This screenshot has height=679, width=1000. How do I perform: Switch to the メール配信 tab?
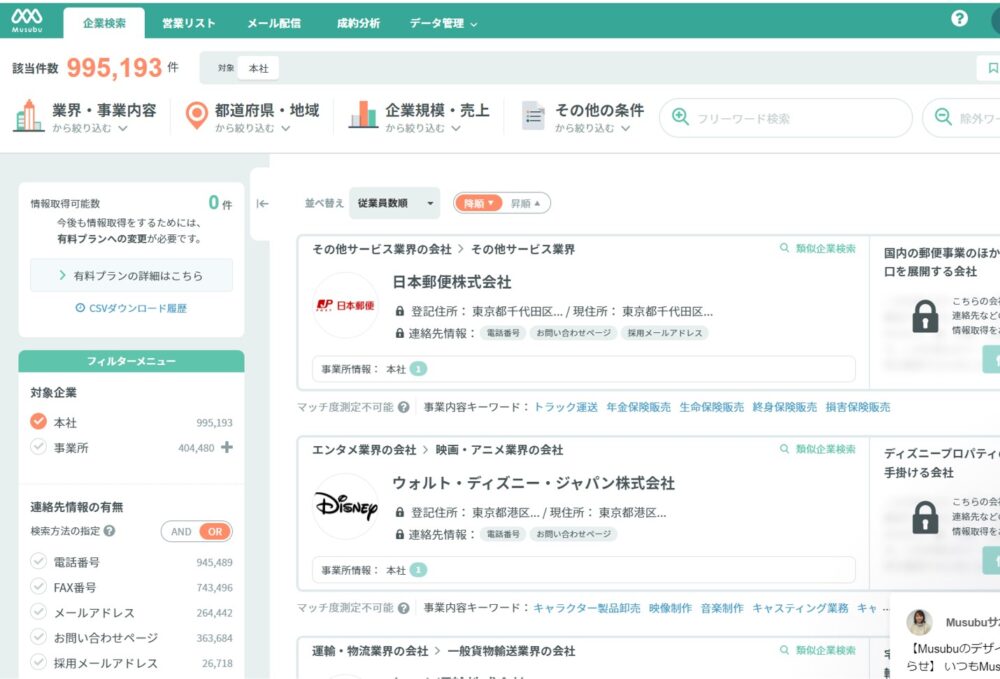click(274, 24)
